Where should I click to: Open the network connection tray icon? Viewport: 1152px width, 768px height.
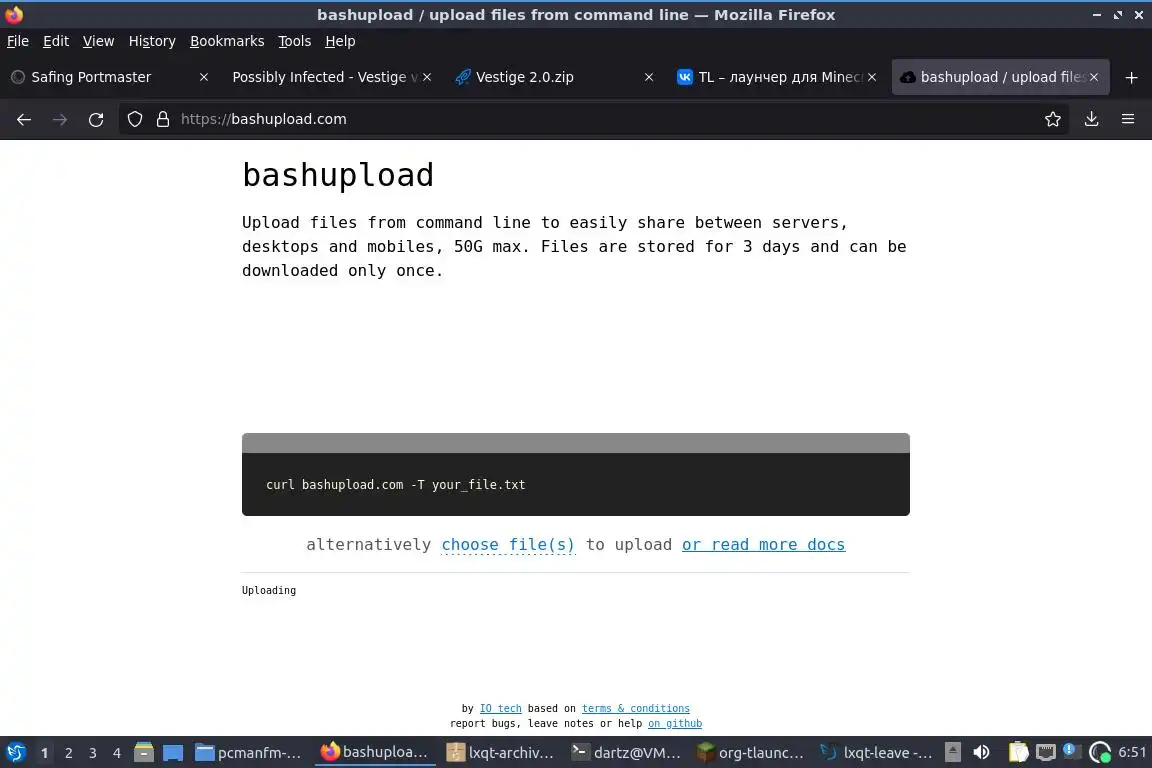coord(1045,753)
